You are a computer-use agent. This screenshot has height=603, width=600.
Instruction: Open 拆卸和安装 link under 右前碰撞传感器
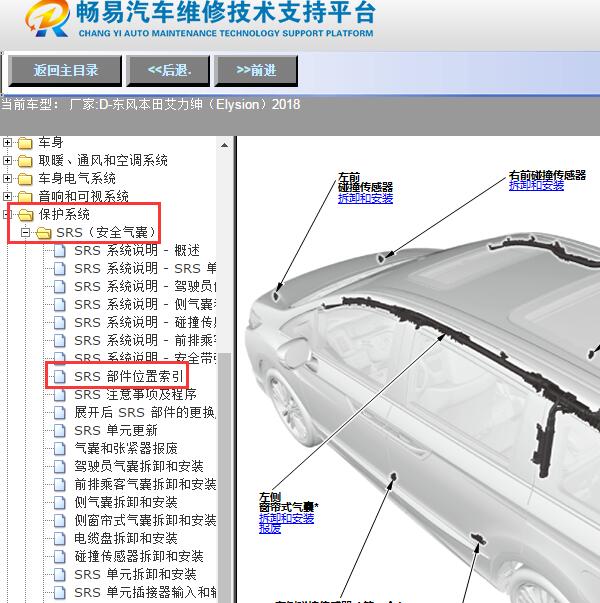[x=536, y=186]
